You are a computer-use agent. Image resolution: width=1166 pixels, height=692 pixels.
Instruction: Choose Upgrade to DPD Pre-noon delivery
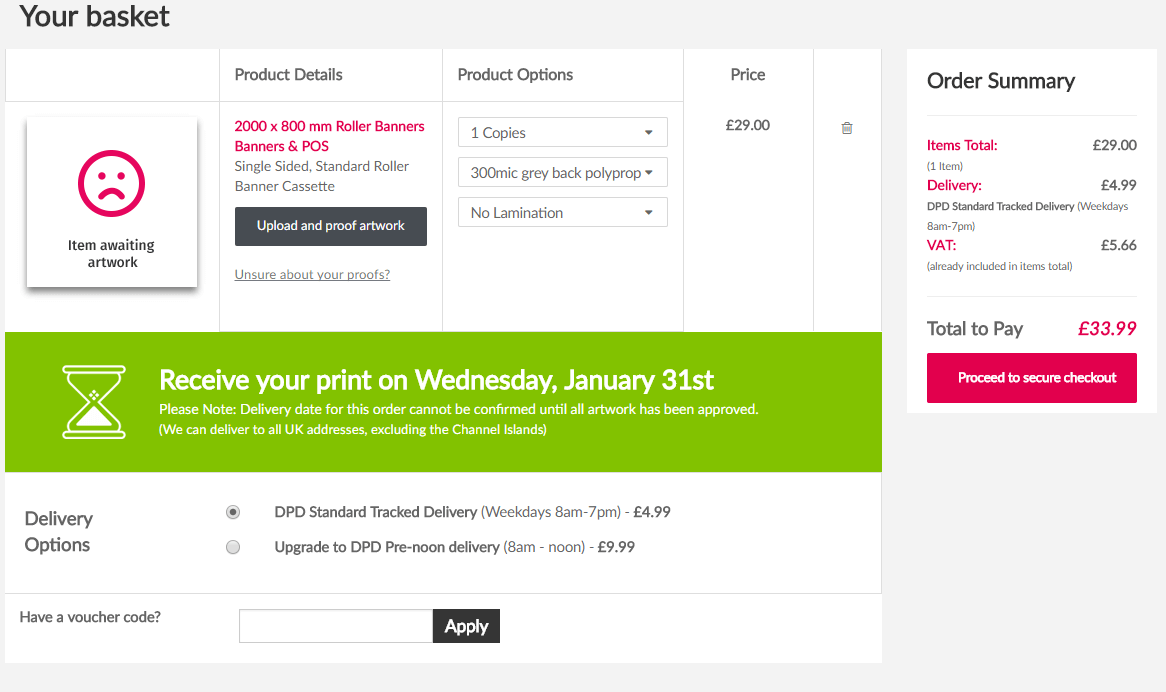point(233,547)
